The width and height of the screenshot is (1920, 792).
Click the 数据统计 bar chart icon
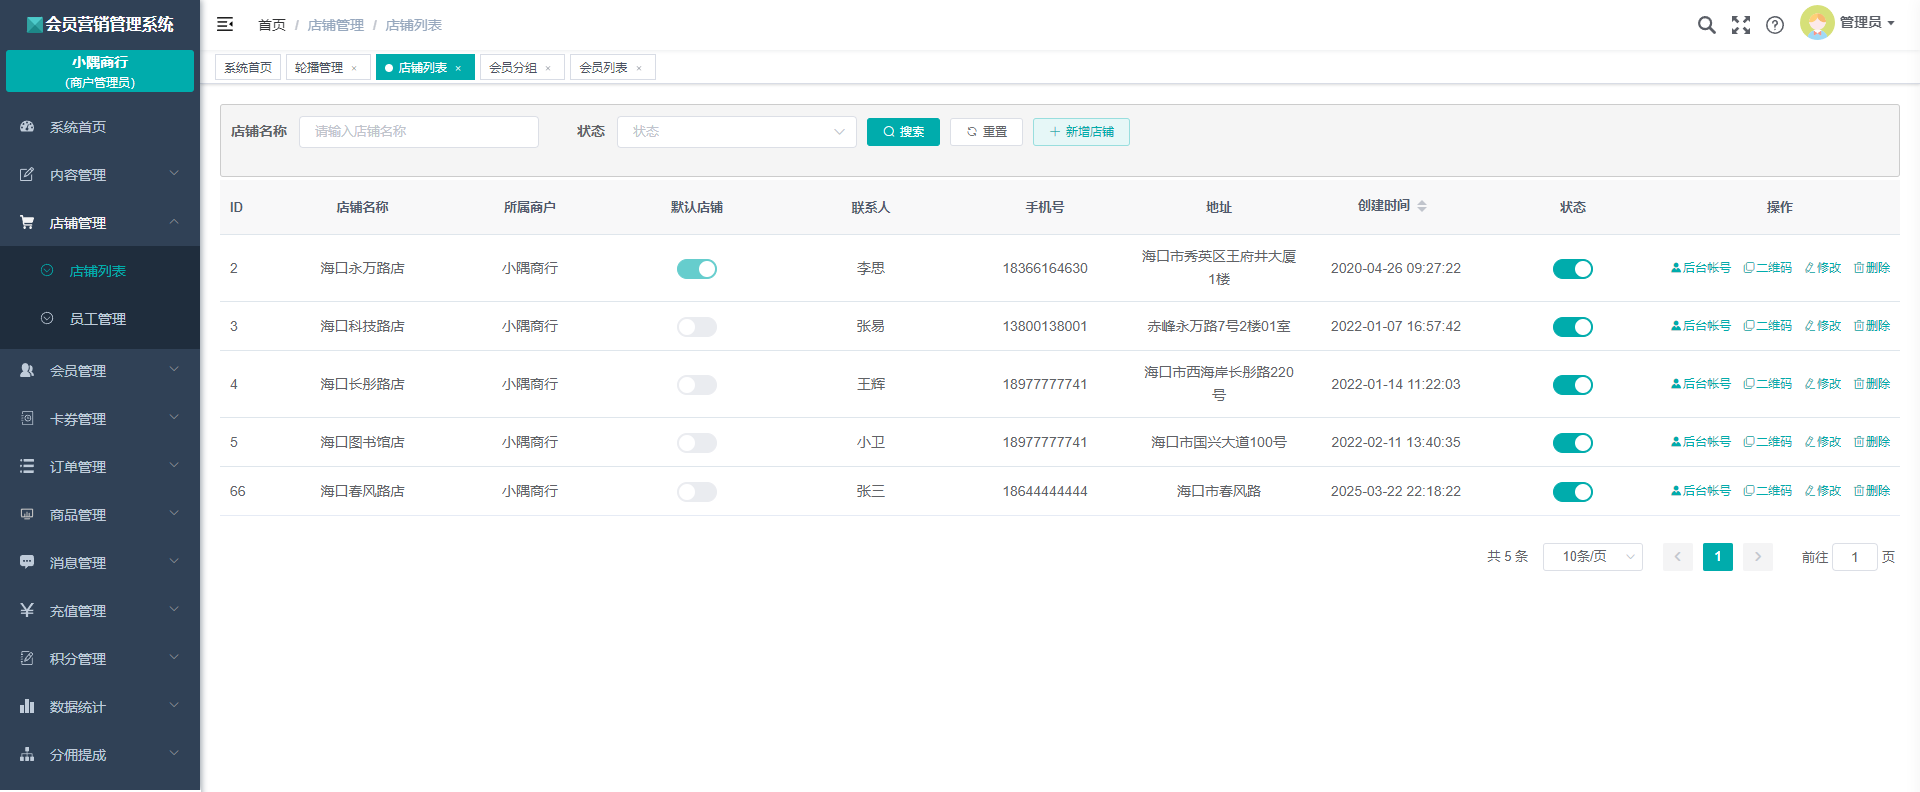click(27, 706)
